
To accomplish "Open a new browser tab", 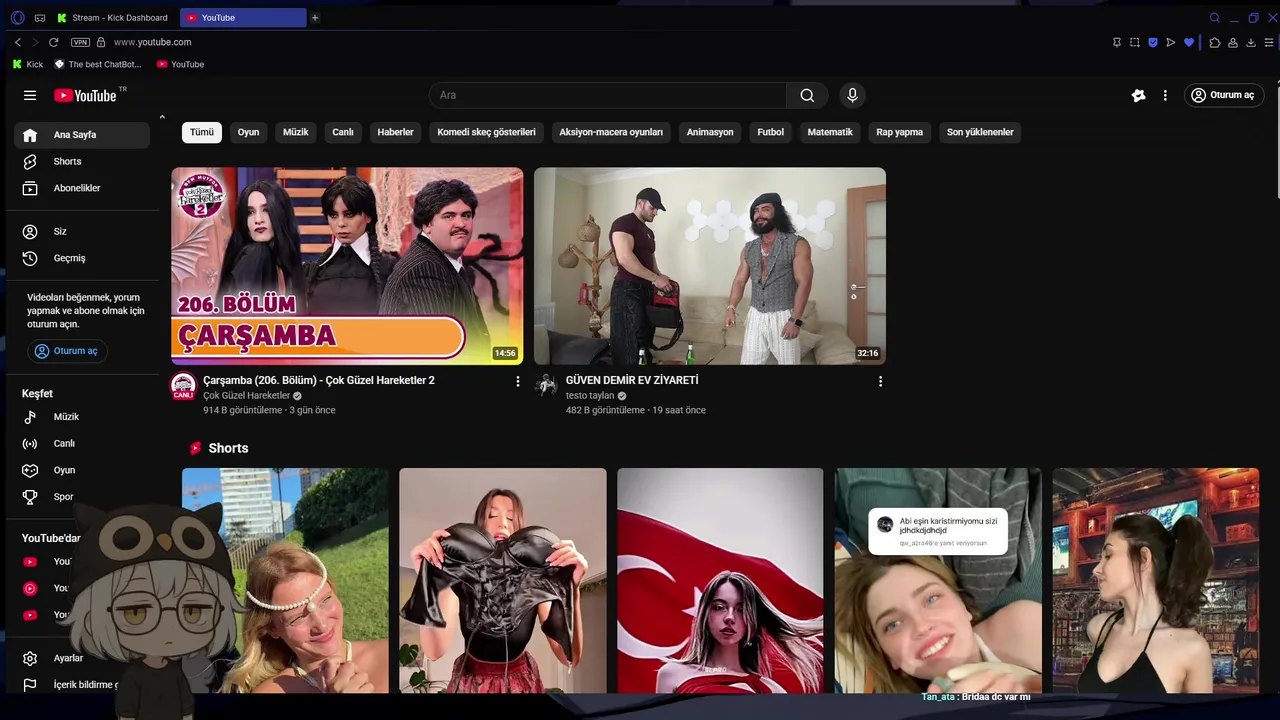I will point(315,18).
